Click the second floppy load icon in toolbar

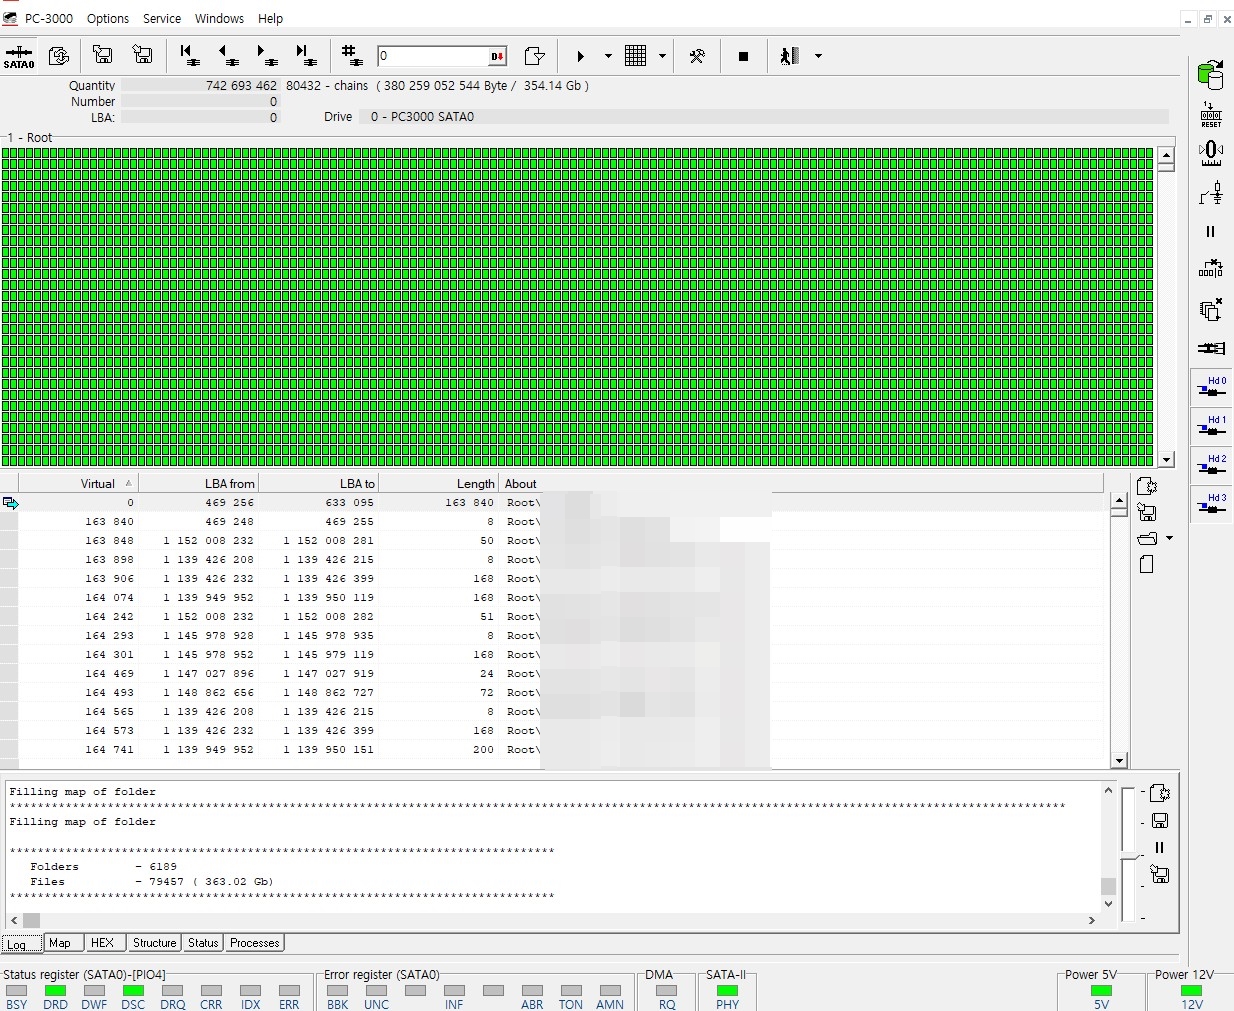click(143, 56)
